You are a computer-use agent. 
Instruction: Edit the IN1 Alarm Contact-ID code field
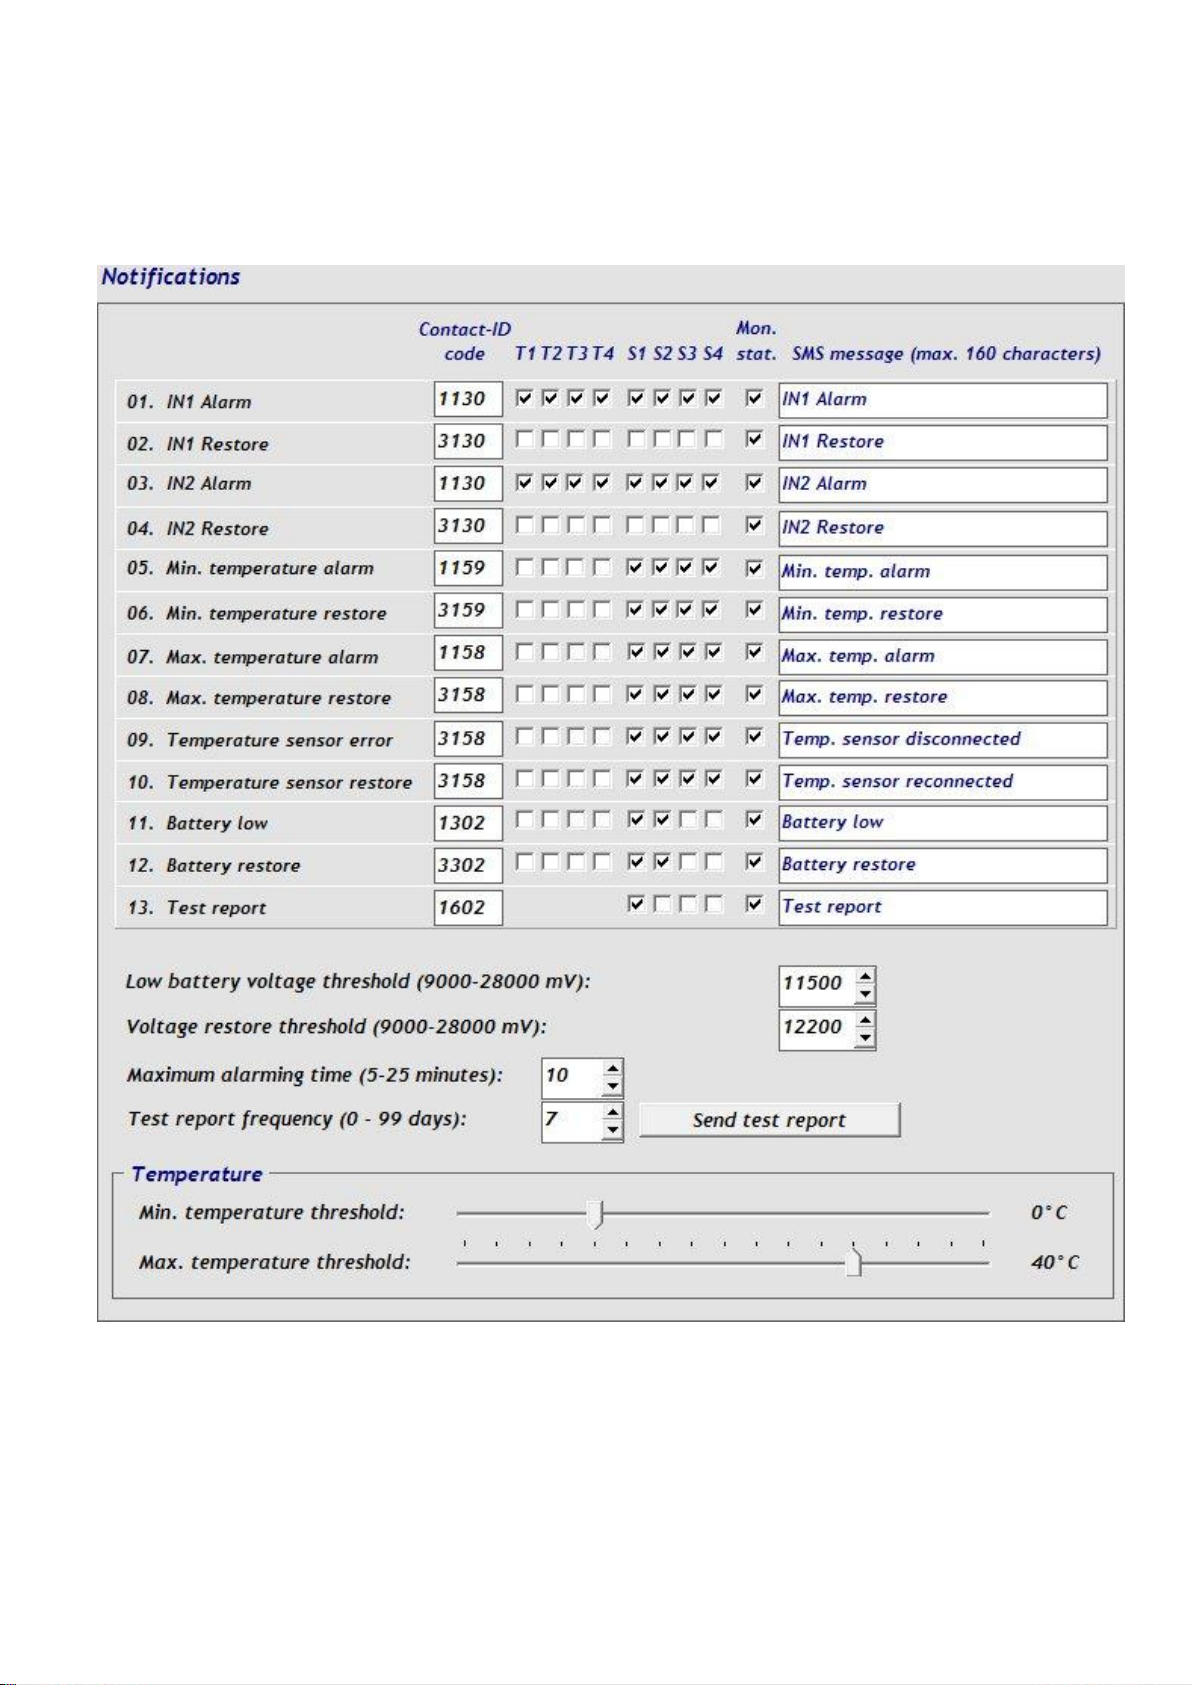[x=467, y=399]
